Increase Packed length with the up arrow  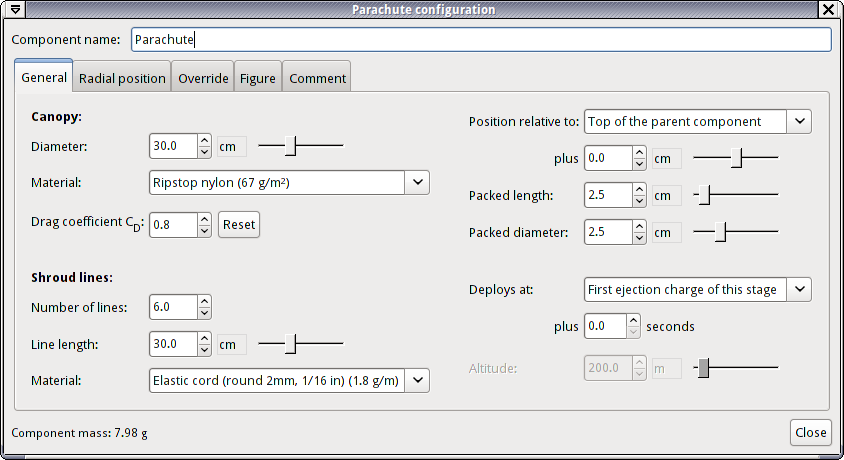pos(640,189)
